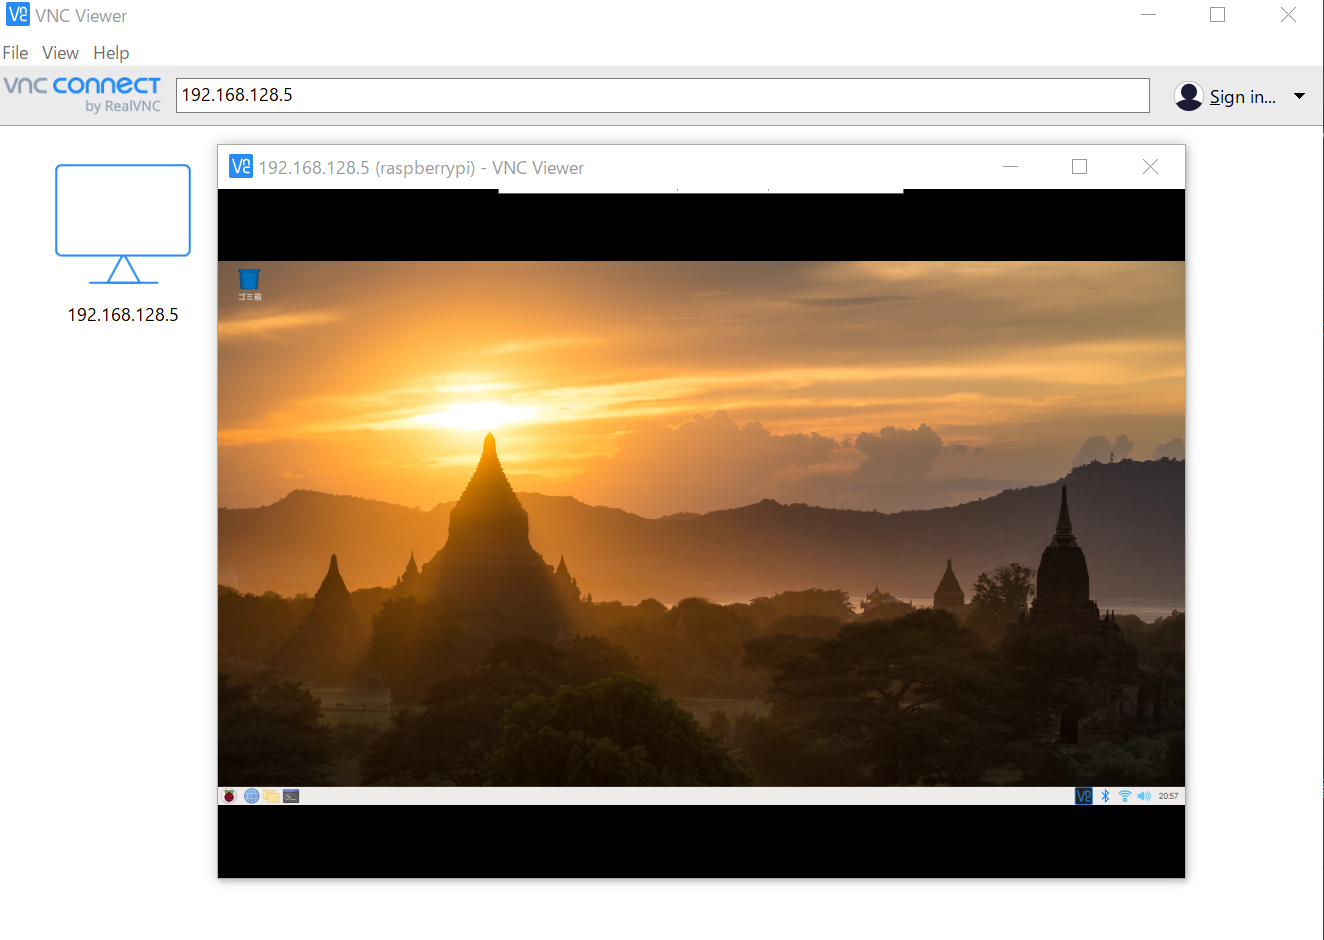This screenshot has width=1324, height=940.
Task: Close the main VNC Viewer window
Action: pos(1288,15)
